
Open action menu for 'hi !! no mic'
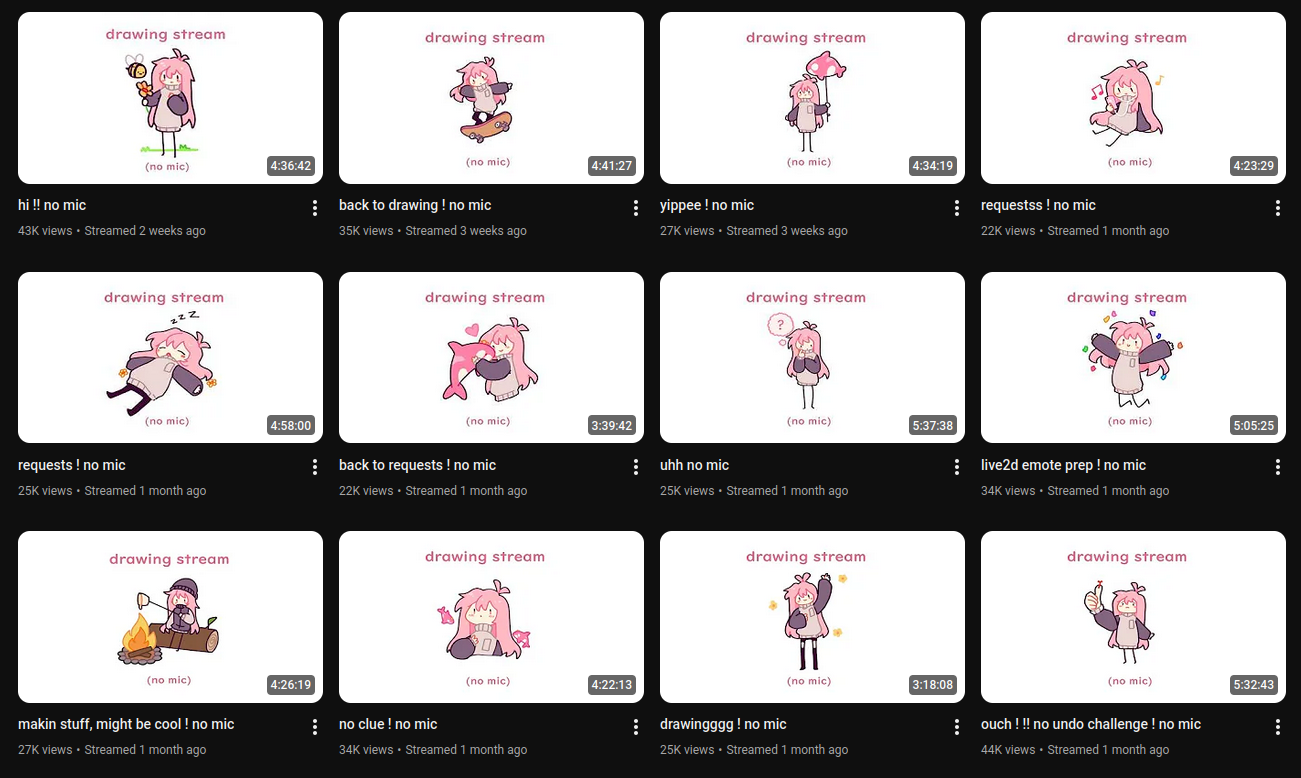click(315, 208)
